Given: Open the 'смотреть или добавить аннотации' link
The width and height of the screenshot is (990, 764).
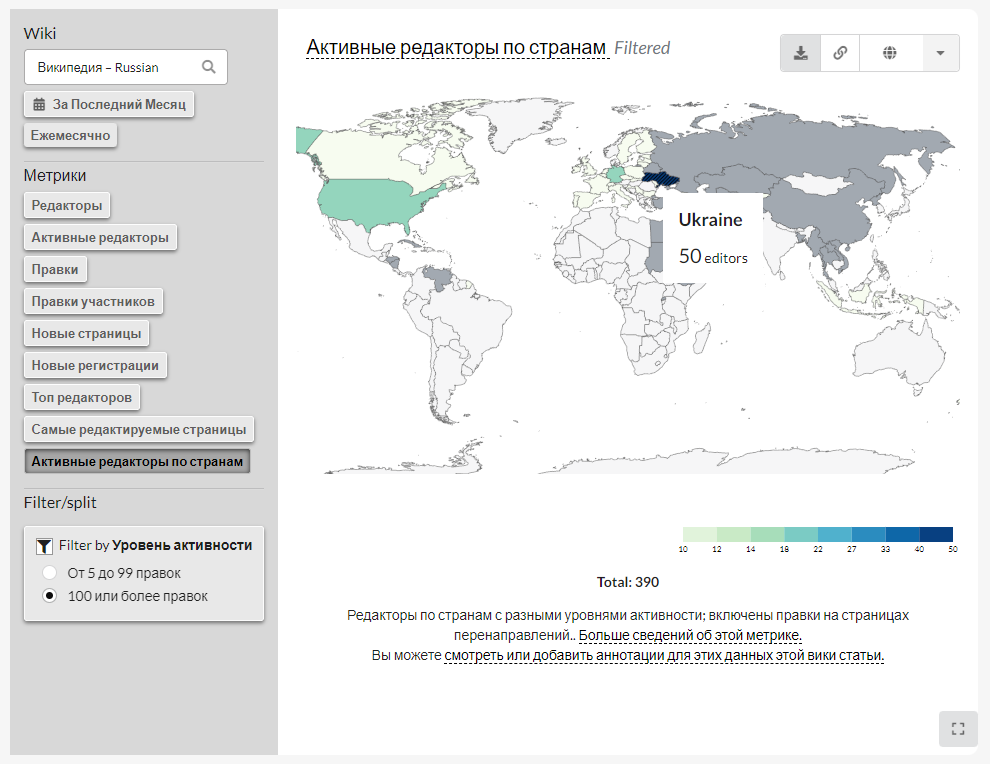Looking at the screenshot, I should [664, 655].
